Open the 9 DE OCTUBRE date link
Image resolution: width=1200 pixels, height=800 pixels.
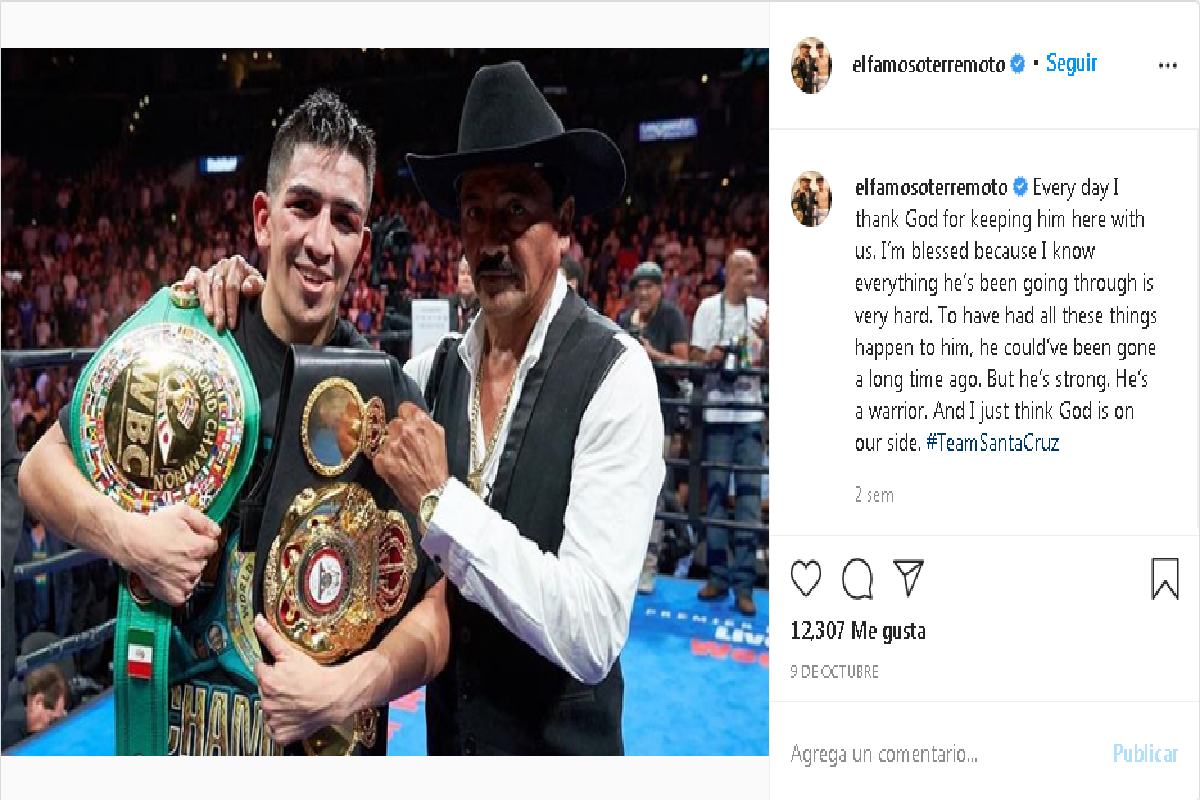(x=834, y=672)
